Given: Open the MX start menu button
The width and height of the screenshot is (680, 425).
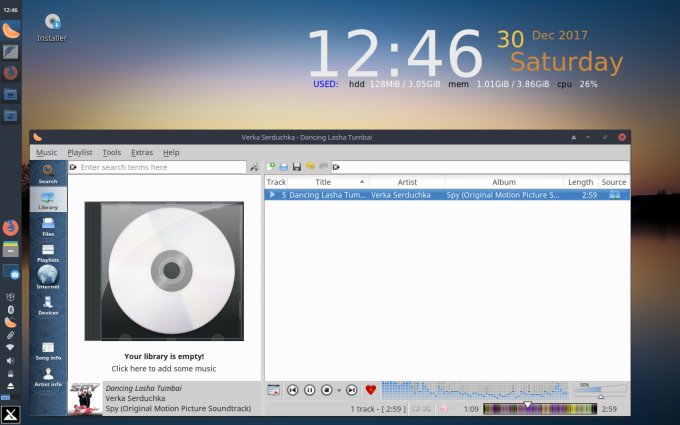Looking at the screenshot, I should (x=10, y=415).
